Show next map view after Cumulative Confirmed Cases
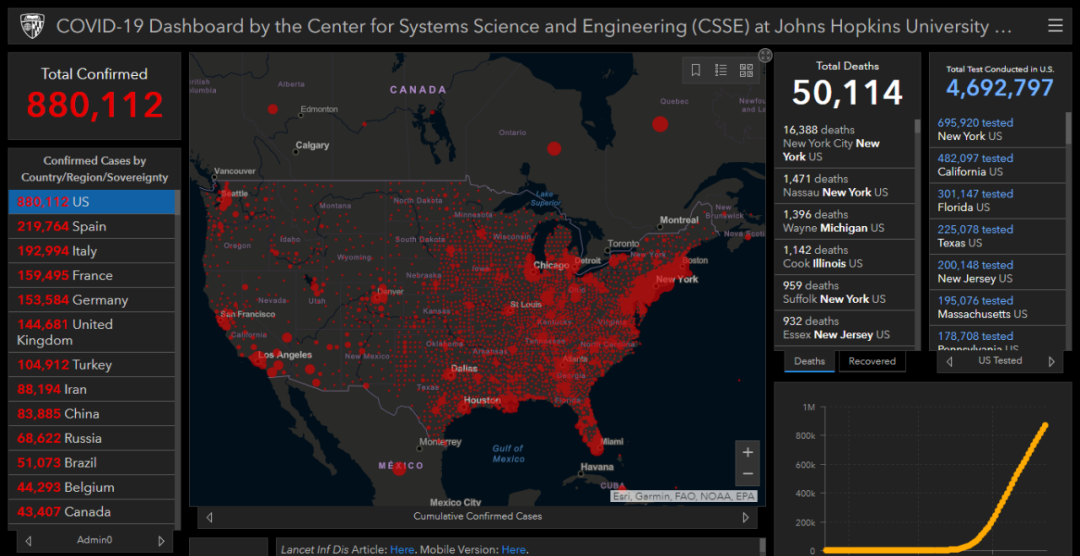1080x556 pixels. (x=745, y=517)
